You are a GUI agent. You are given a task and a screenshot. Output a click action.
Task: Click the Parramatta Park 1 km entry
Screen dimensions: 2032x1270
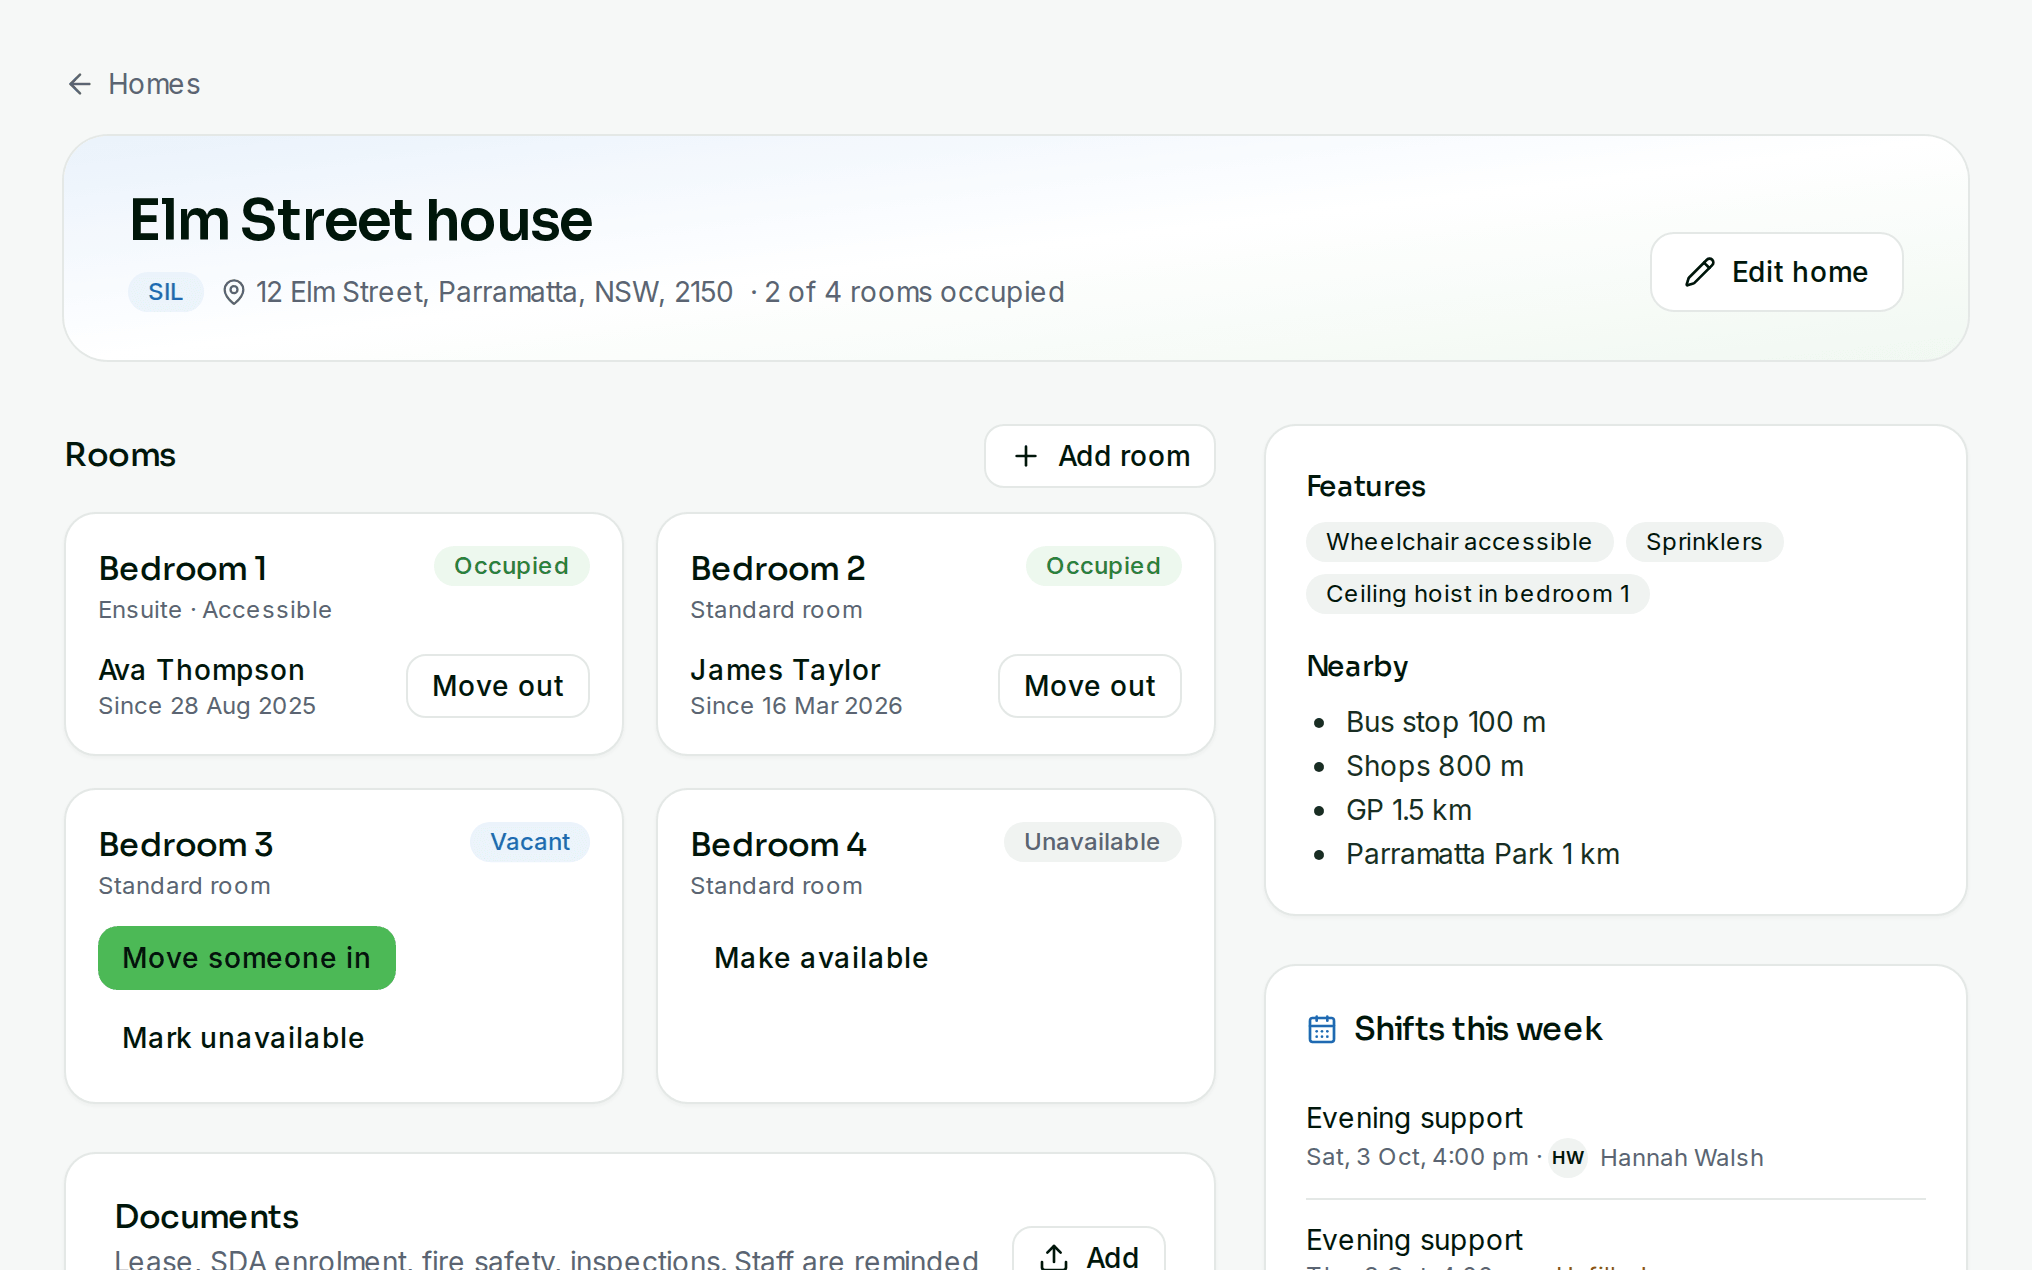pos(1483,854)
